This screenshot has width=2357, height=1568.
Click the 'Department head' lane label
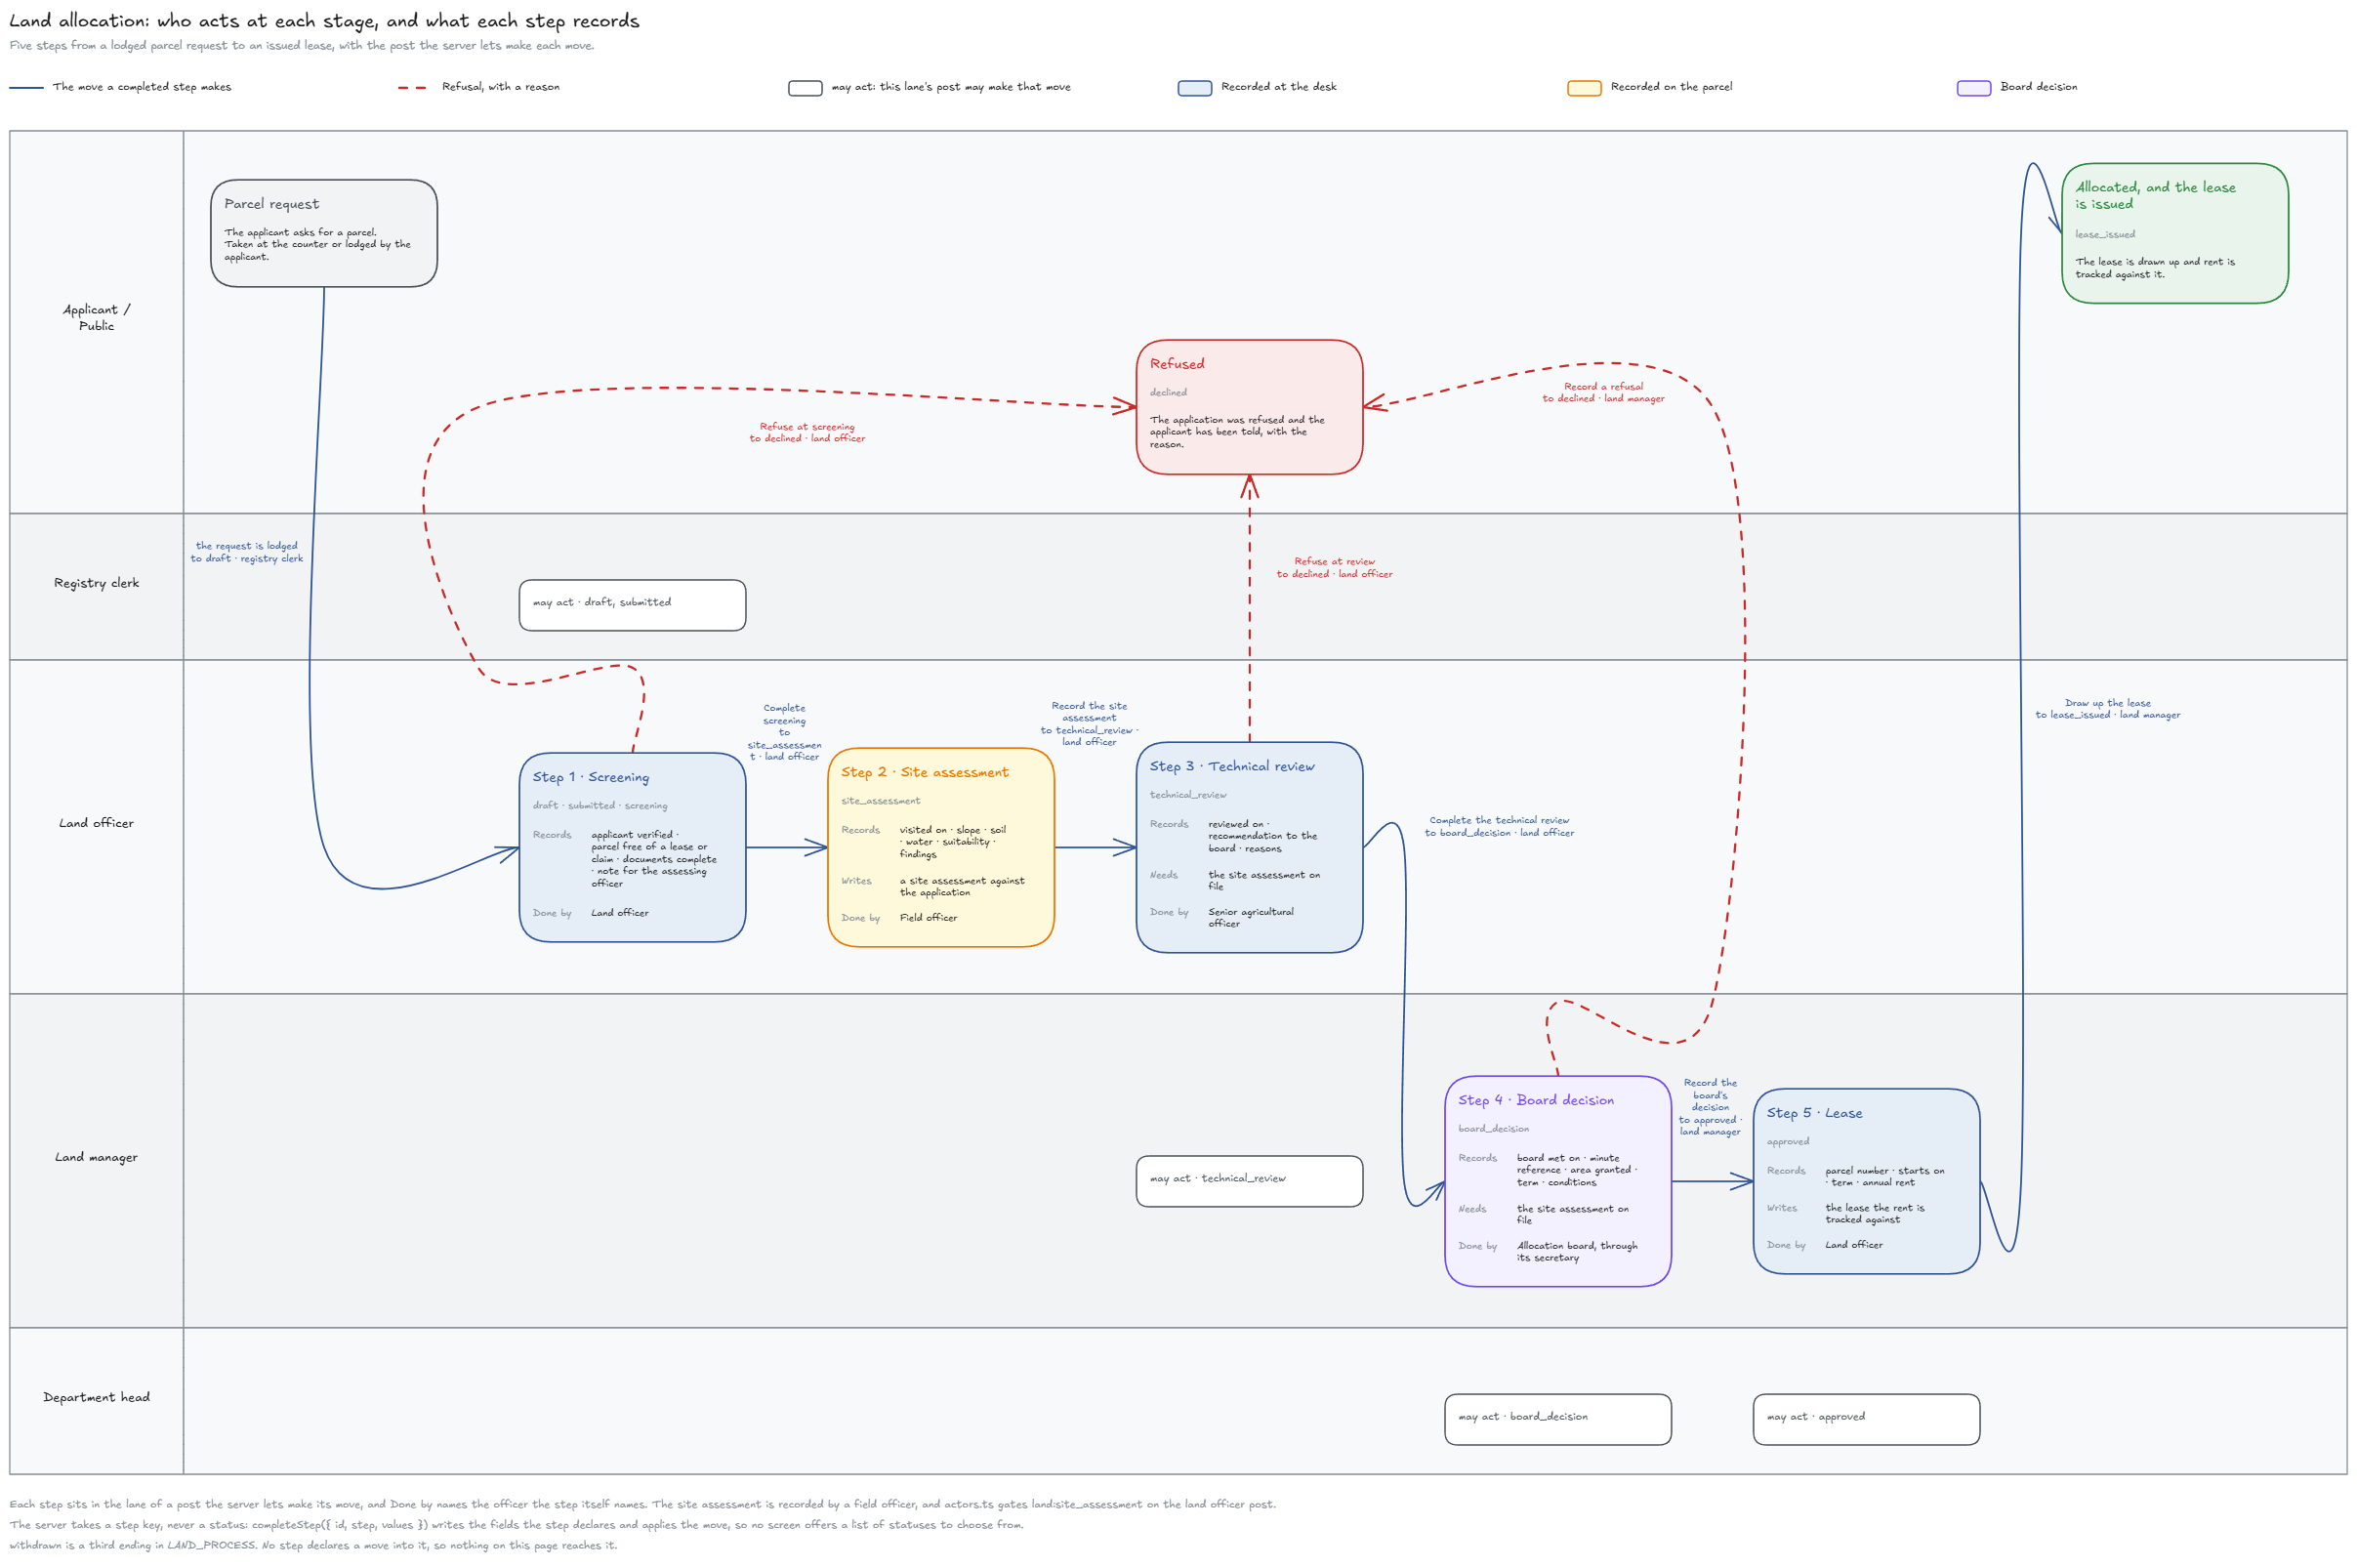click(x=96, y=1397)
